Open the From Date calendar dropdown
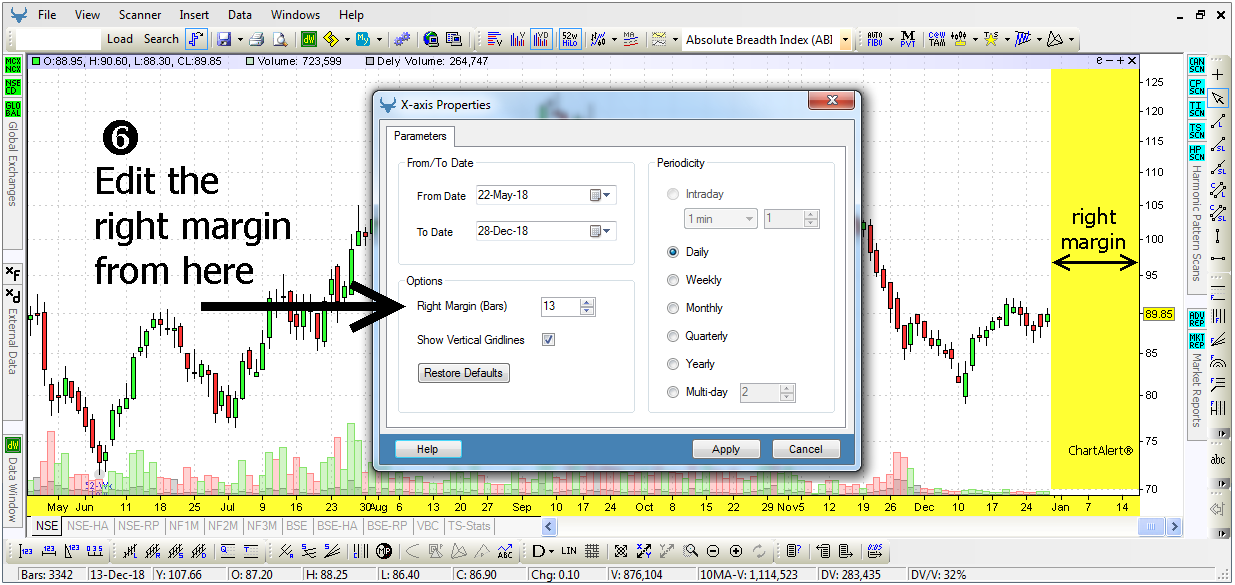The width and height of the screenshot is (1235, 585). coord(600,196)
